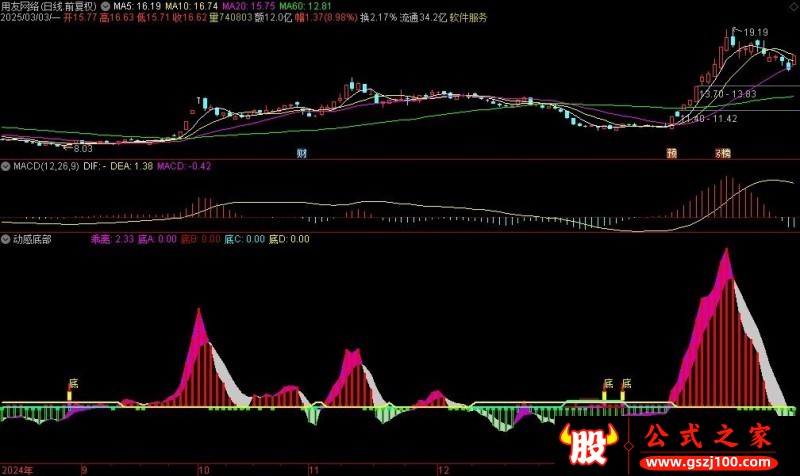Viewport: 800px width, 476px height.
Task: Click the high price 高16.63
Action: (x=116, y=18)
